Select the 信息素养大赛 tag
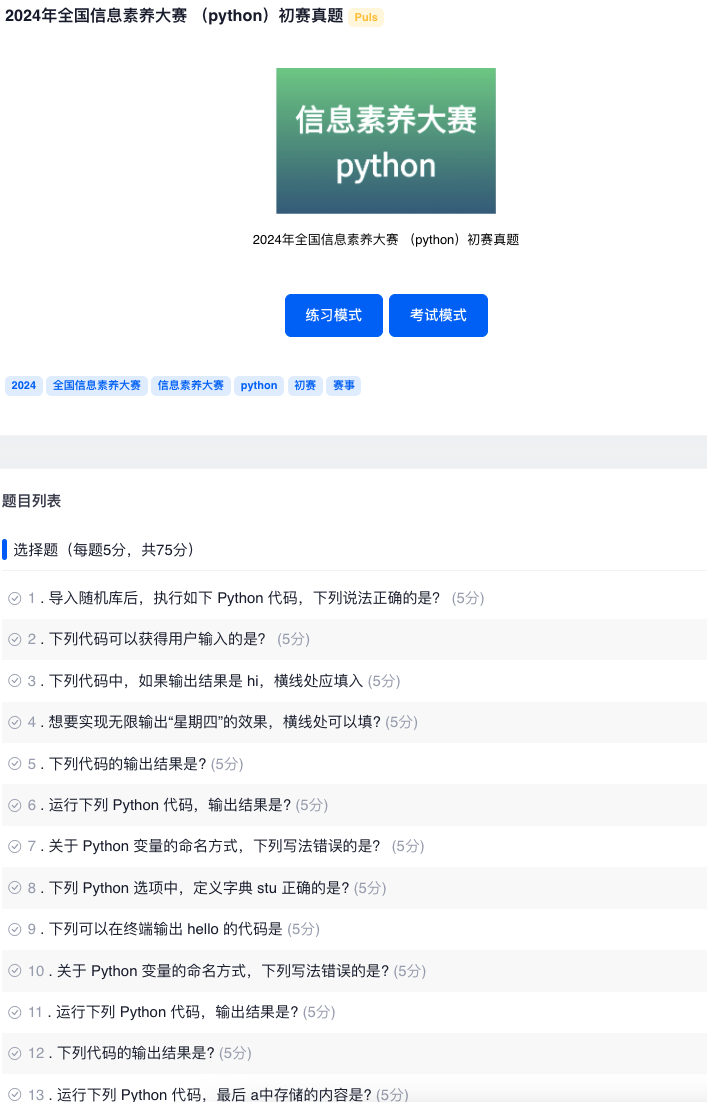The height and width of the screenshot is (1102, 707). click(x=190, y=385)
